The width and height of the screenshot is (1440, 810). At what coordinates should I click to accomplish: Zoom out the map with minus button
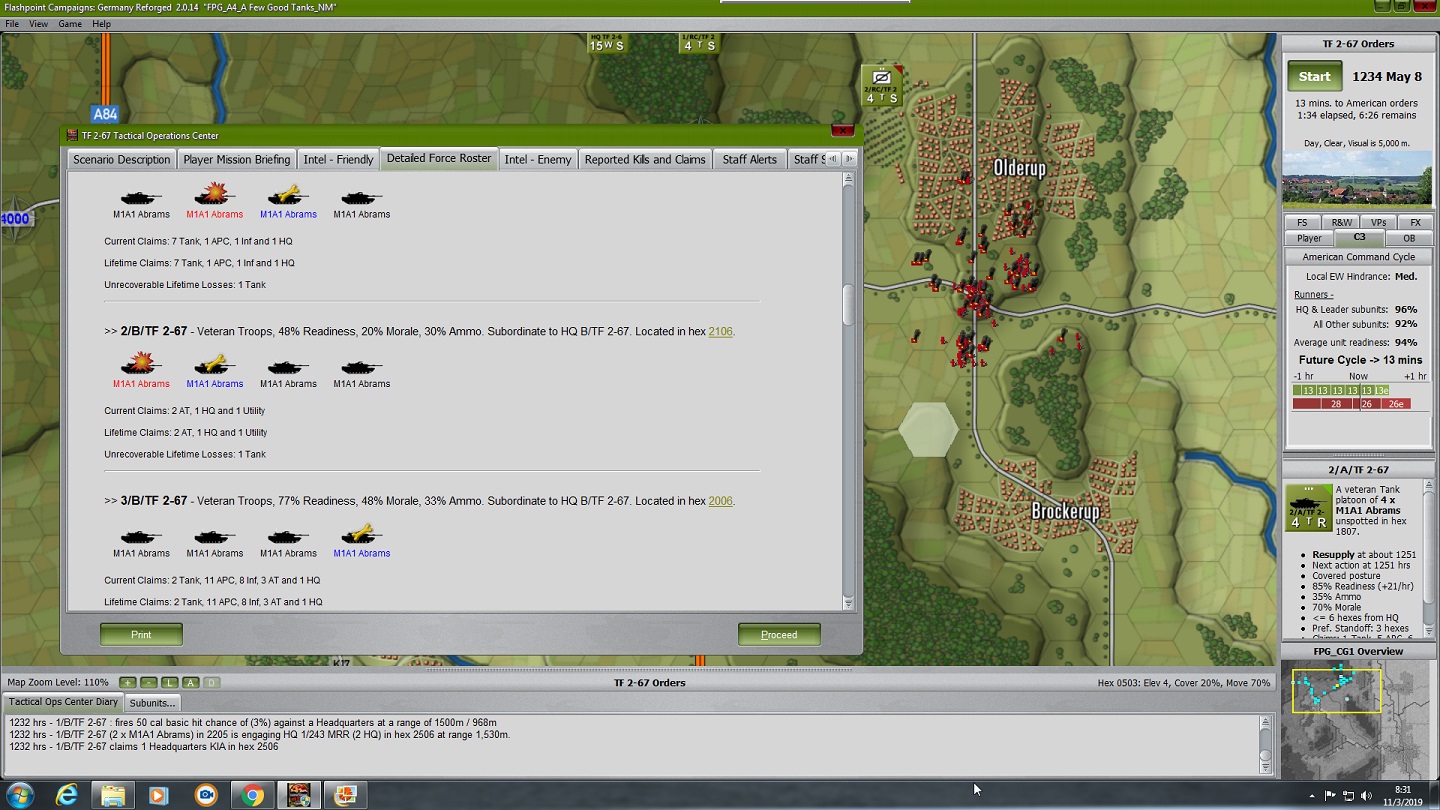(x=149, y=682)
